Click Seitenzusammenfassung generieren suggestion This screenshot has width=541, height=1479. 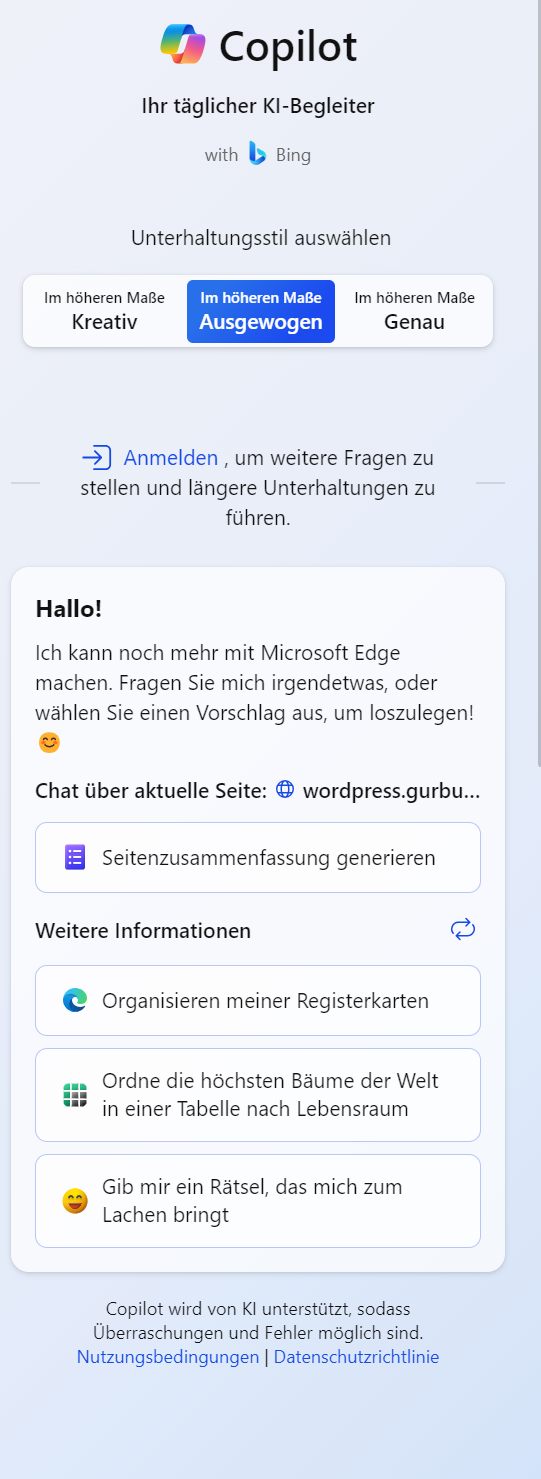pos(258,857)
